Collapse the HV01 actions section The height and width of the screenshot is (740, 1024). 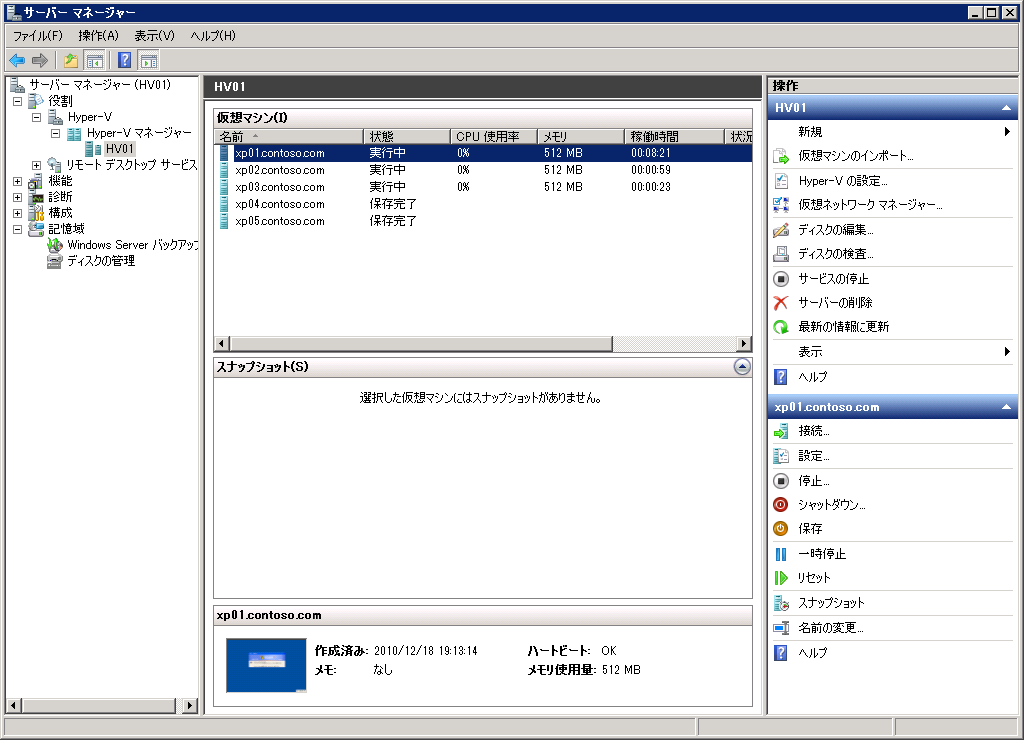pyautogui.click(x=1006, y=108)
